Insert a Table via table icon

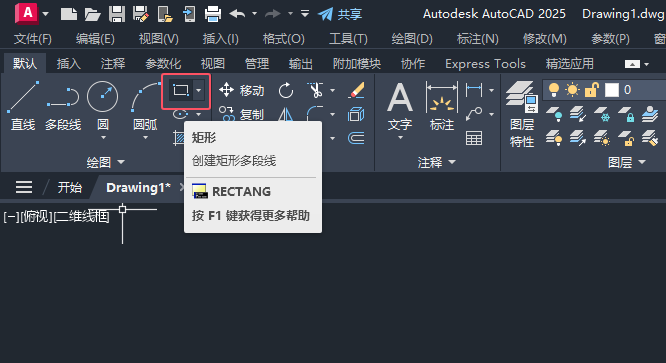click(x=474, y=138)
